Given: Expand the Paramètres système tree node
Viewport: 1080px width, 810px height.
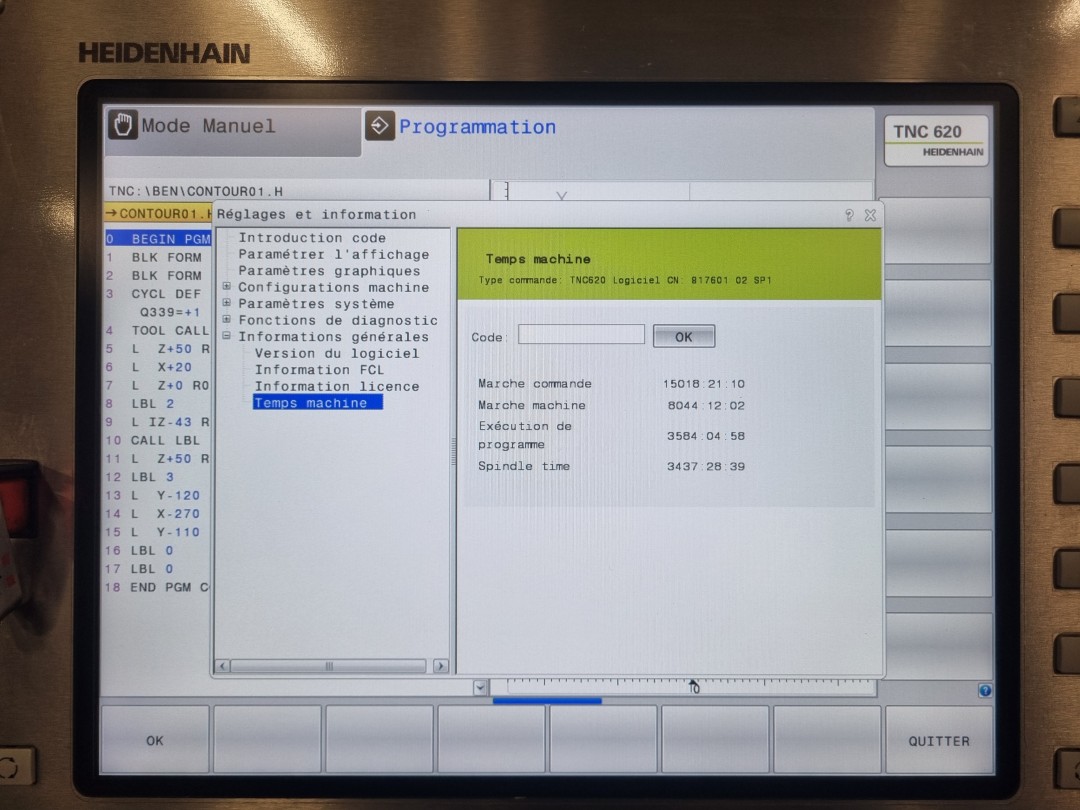Looking at the screenshot, I should [227, 303].
